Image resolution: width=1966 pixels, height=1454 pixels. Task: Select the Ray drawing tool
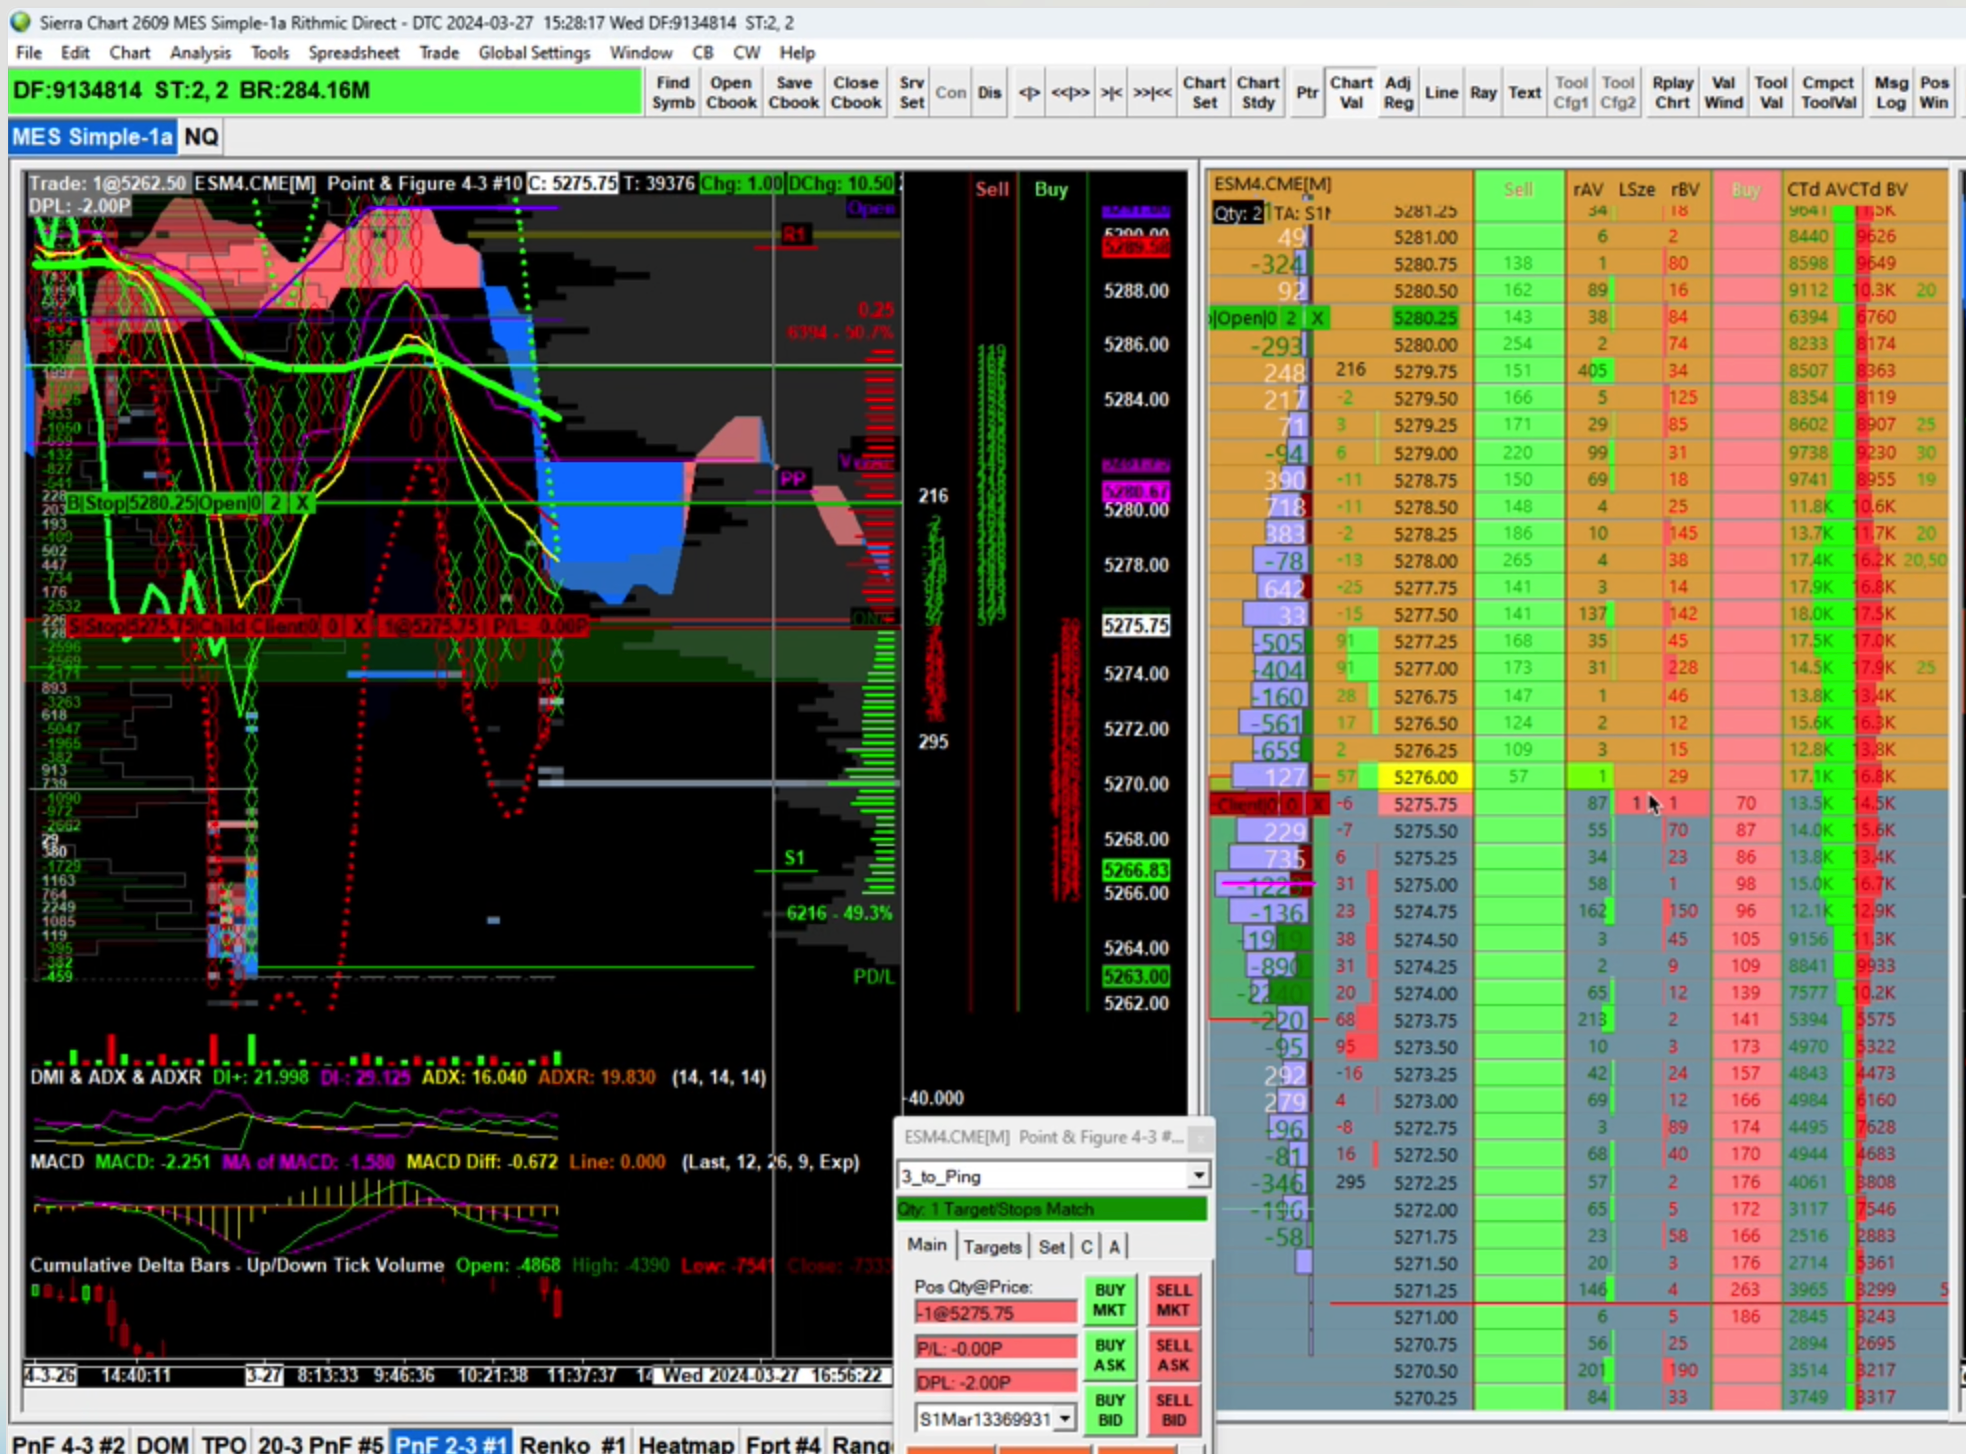(1482, 92)
